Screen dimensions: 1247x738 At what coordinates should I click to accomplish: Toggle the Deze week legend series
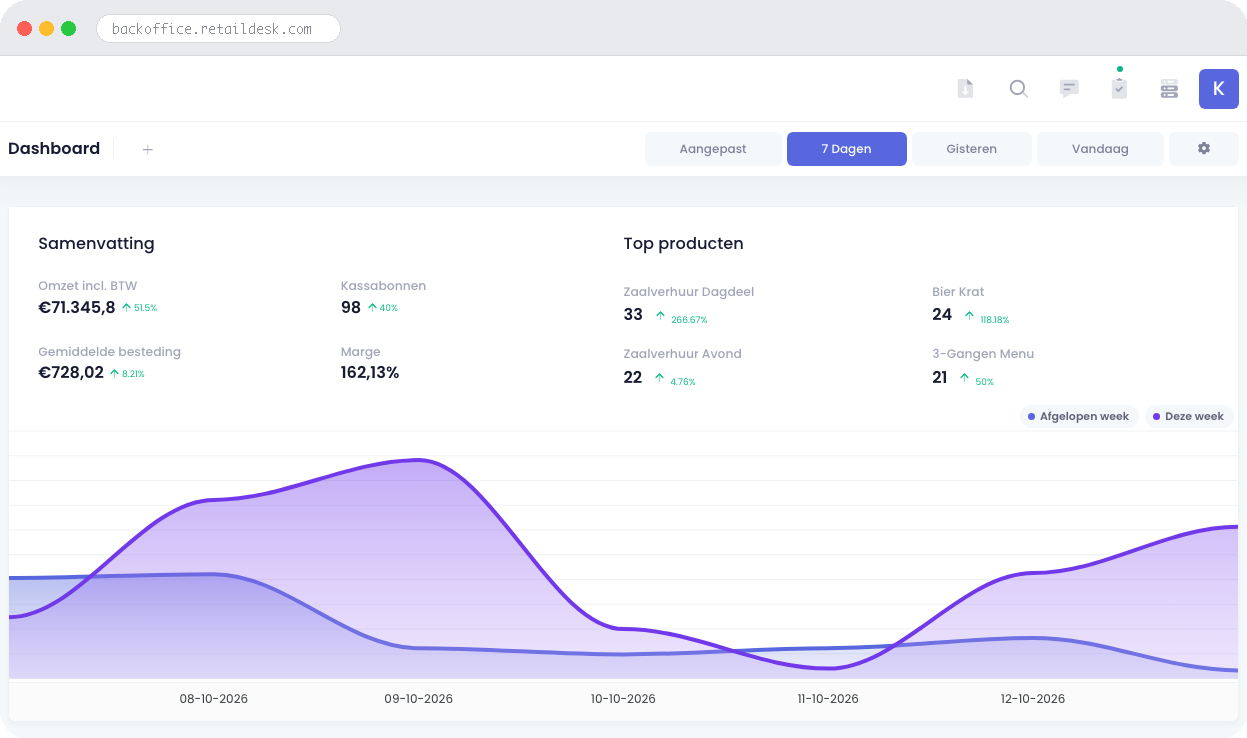click(x=1188, y=416)
